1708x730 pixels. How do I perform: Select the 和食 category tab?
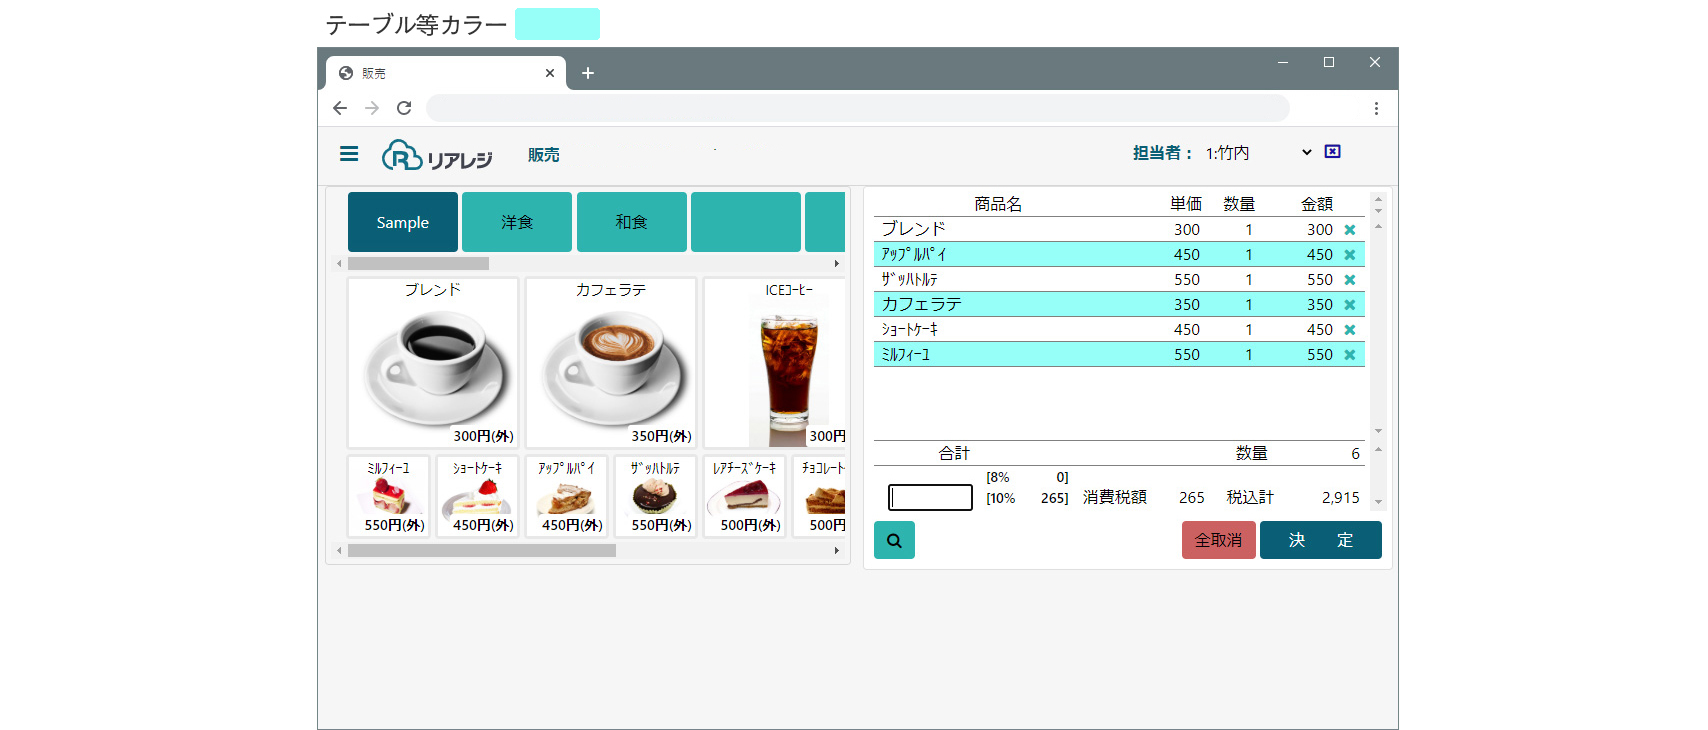point(631,222)
